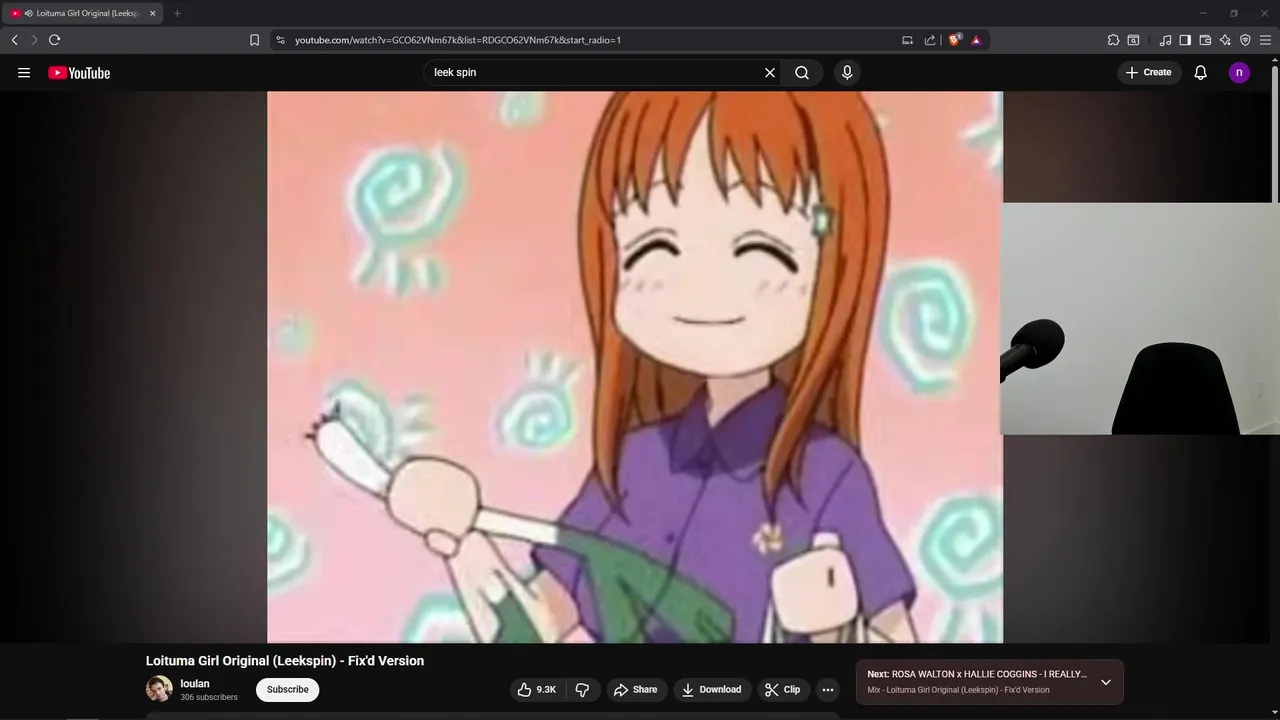Open Brave Rewards triangle icon

click(976, 40)
